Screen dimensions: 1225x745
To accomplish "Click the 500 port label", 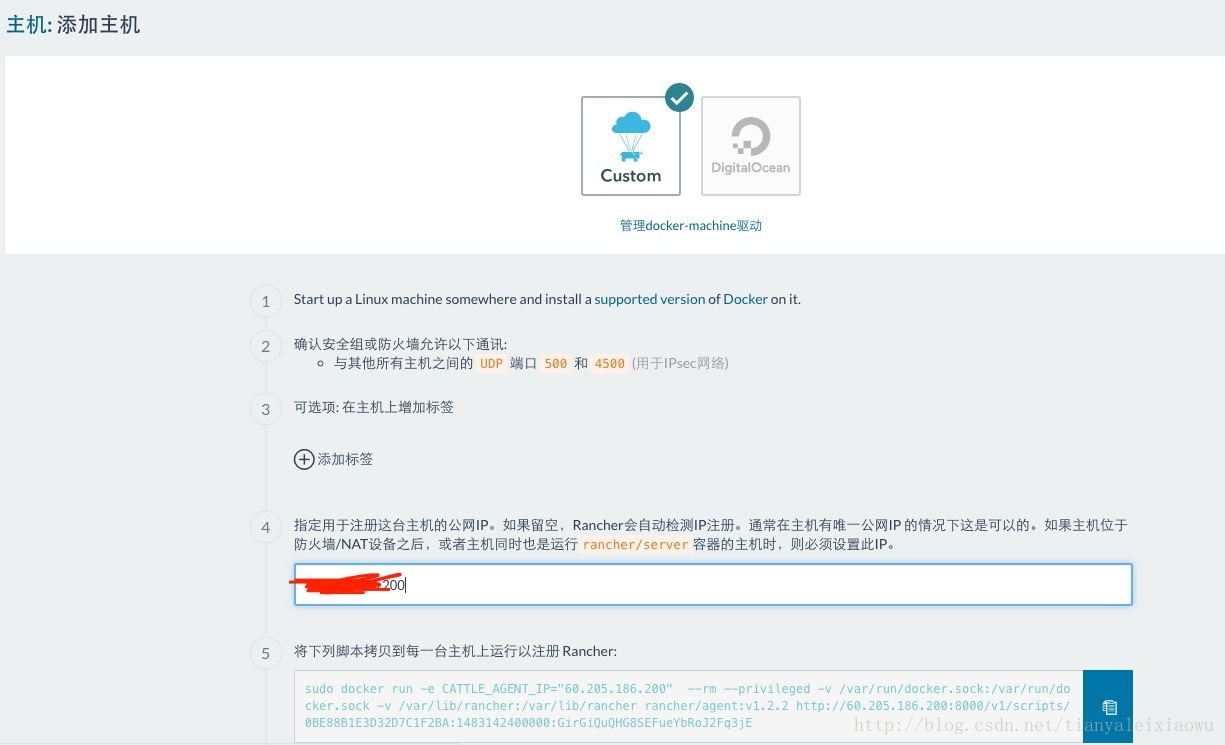I will (555, 363).
